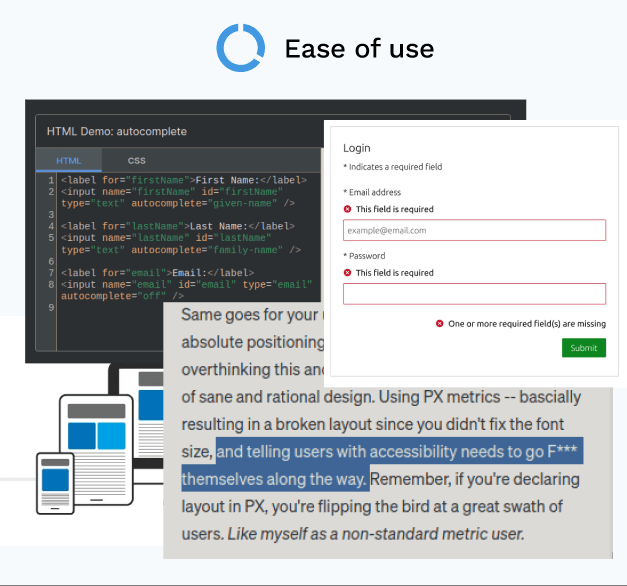This screenshot has width=627, height=586.
Task: Click the "HTML Demo: autocomplete" title
Action: (117, 132)
